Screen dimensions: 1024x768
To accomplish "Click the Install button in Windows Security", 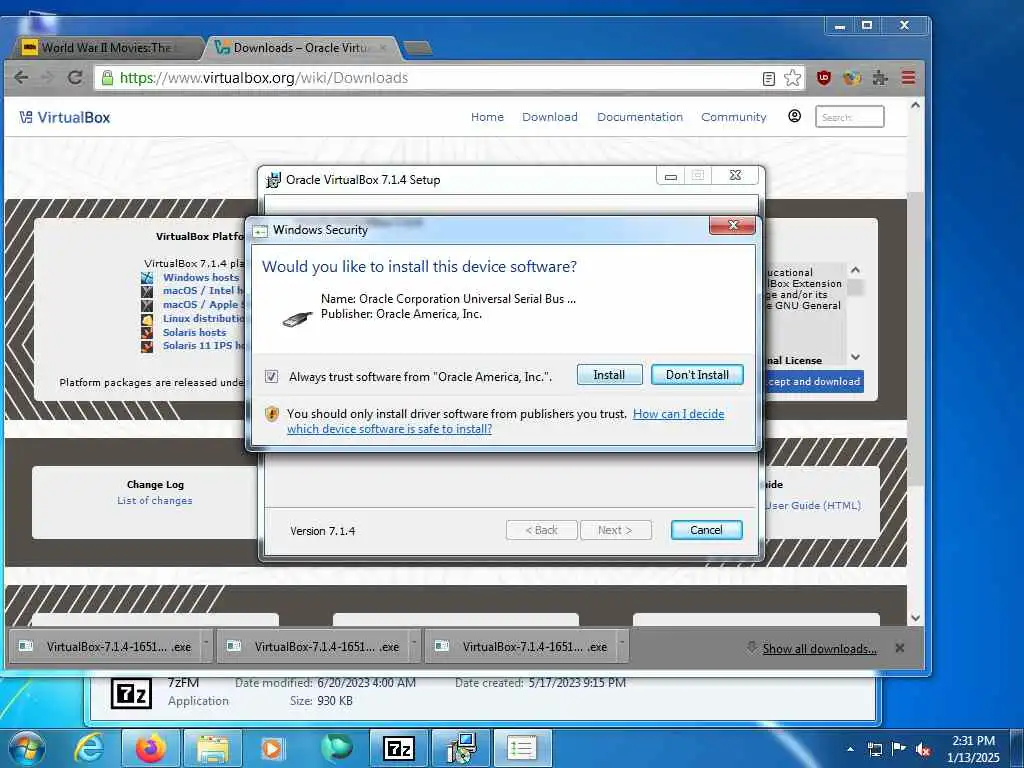I will coord(609,375).
